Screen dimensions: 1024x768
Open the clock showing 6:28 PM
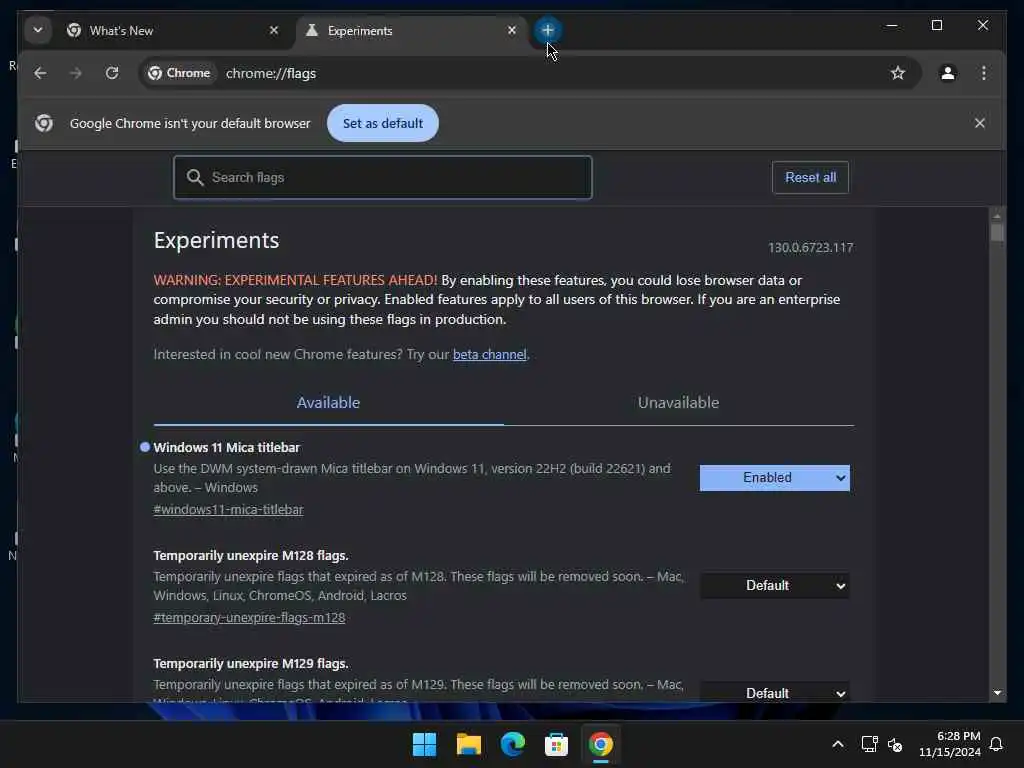click(x=950, y=744)
